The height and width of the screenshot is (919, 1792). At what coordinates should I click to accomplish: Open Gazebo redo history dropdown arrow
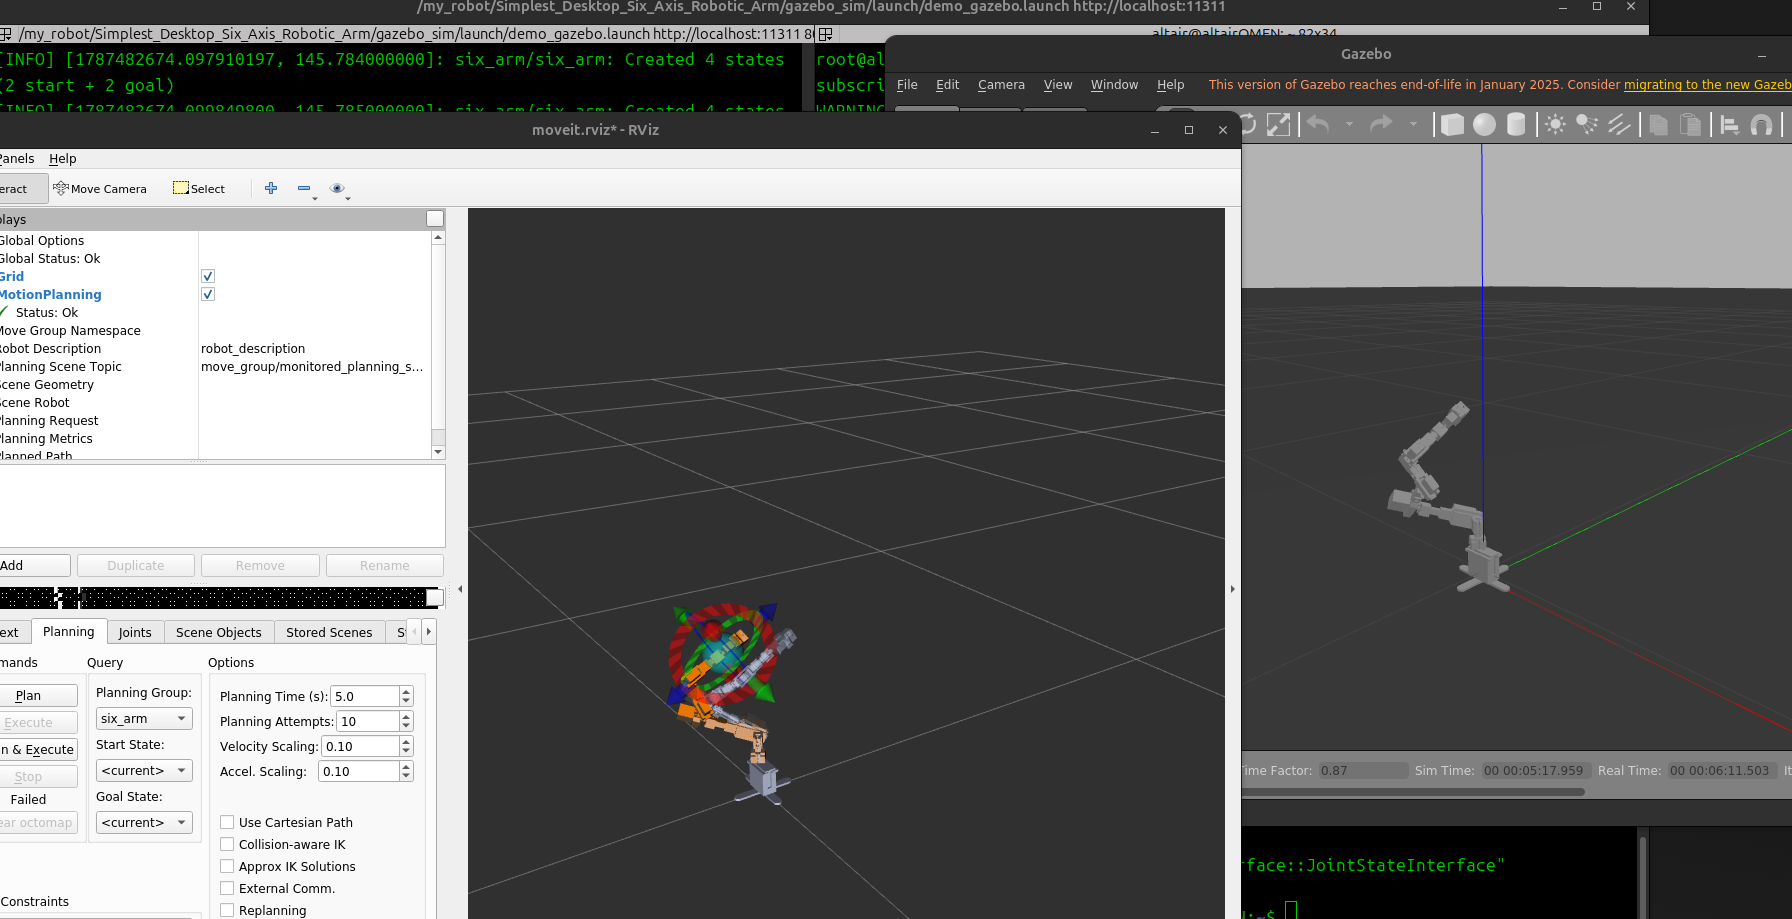[1413, 124]
